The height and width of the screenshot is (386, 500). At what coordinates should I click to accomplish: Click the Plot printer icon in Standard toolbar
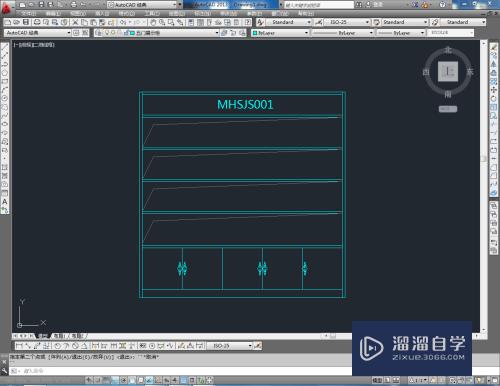(x=37, y=22)
